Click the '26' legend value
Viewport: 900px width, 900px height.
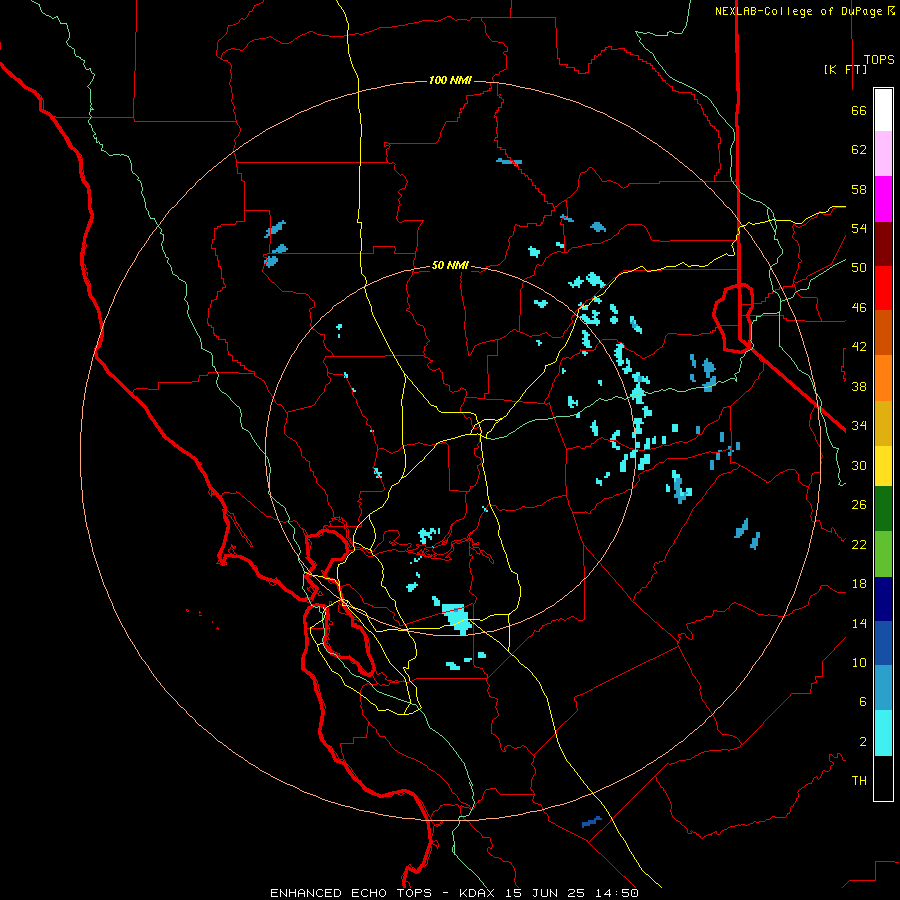pos(859,505)
